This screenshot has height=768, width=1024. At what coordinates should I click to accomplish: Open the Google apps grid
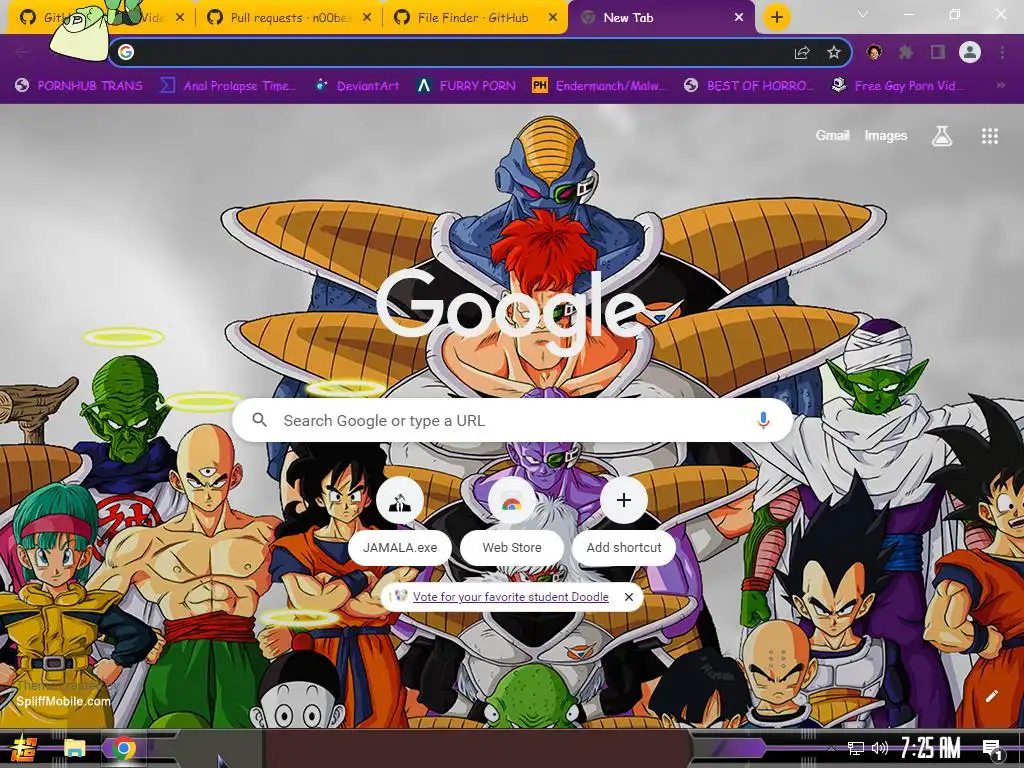(990, 136)
